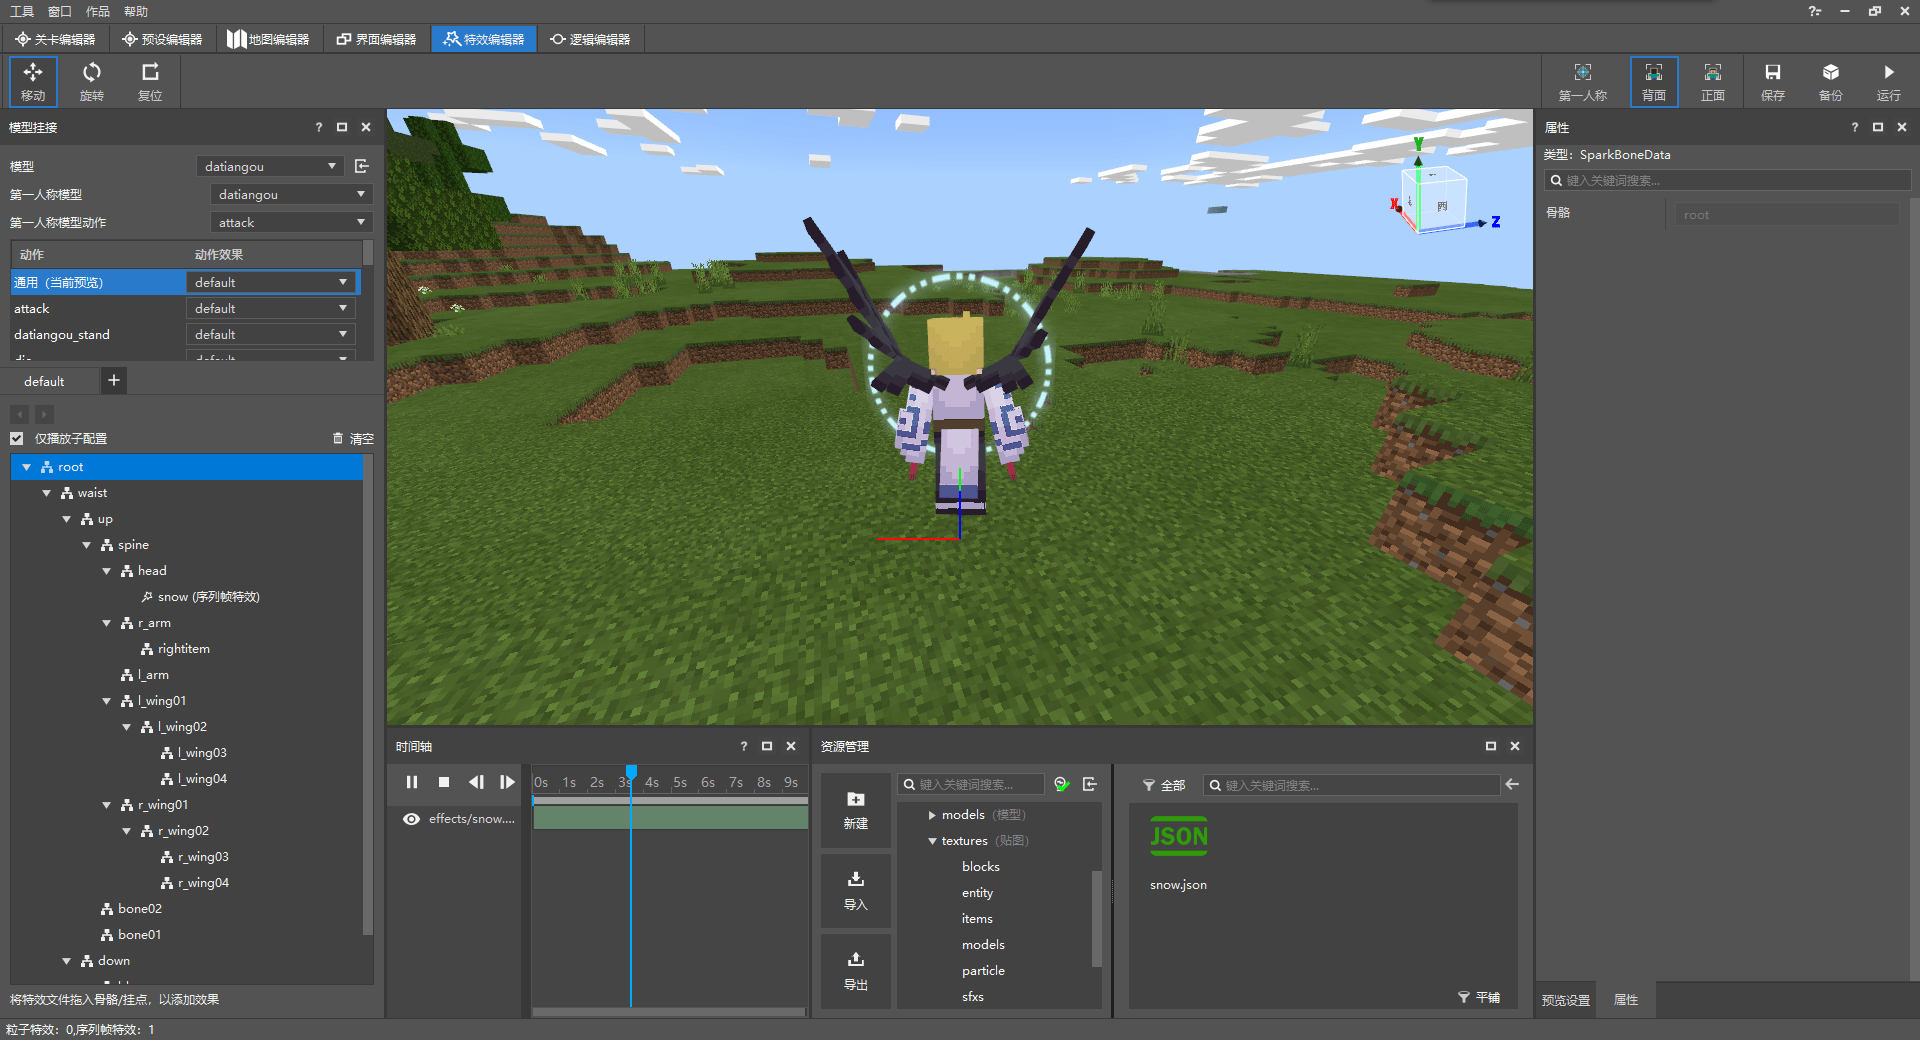This screenshot has height=1040, width=1920.
Task: Click the 新建 (New) resource button
Action: (x=856, y=809)
